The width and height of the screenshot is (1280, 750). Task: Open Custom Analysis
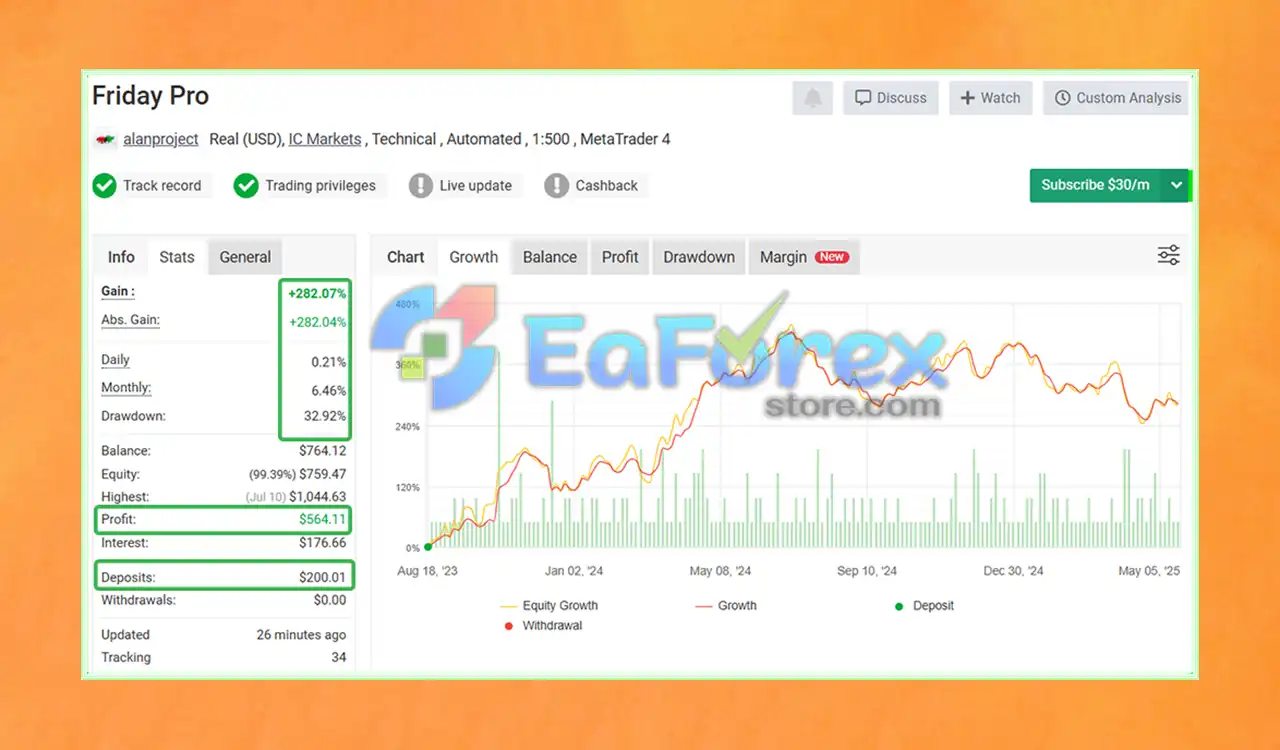pyautogui.click(x=1118, y=98)
